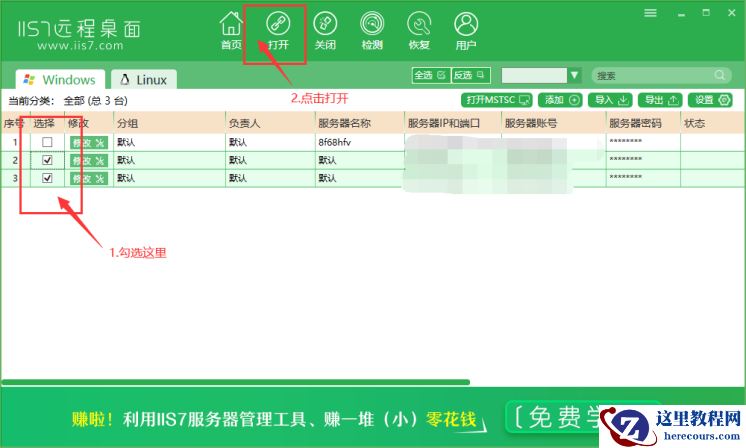Click the 服务器IP和端口 column header
Viewport: 746px width, 448px height.
pyautogui.click(x=452, y=123)
